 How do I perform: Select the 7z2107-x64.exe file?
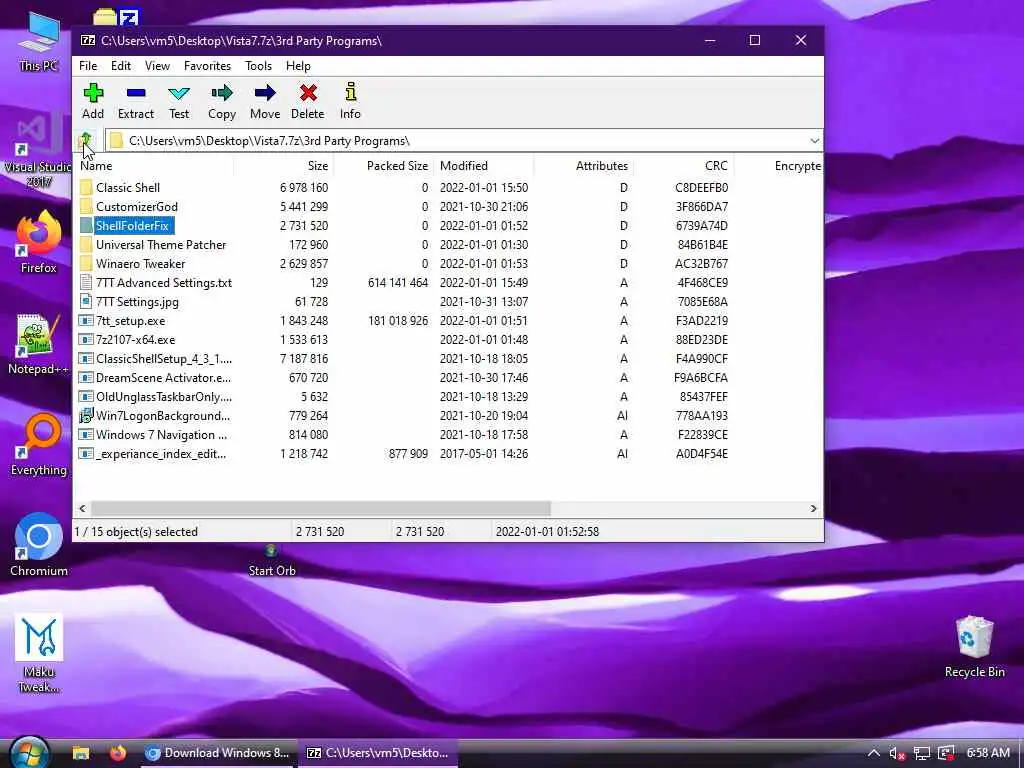click(135, 340)
